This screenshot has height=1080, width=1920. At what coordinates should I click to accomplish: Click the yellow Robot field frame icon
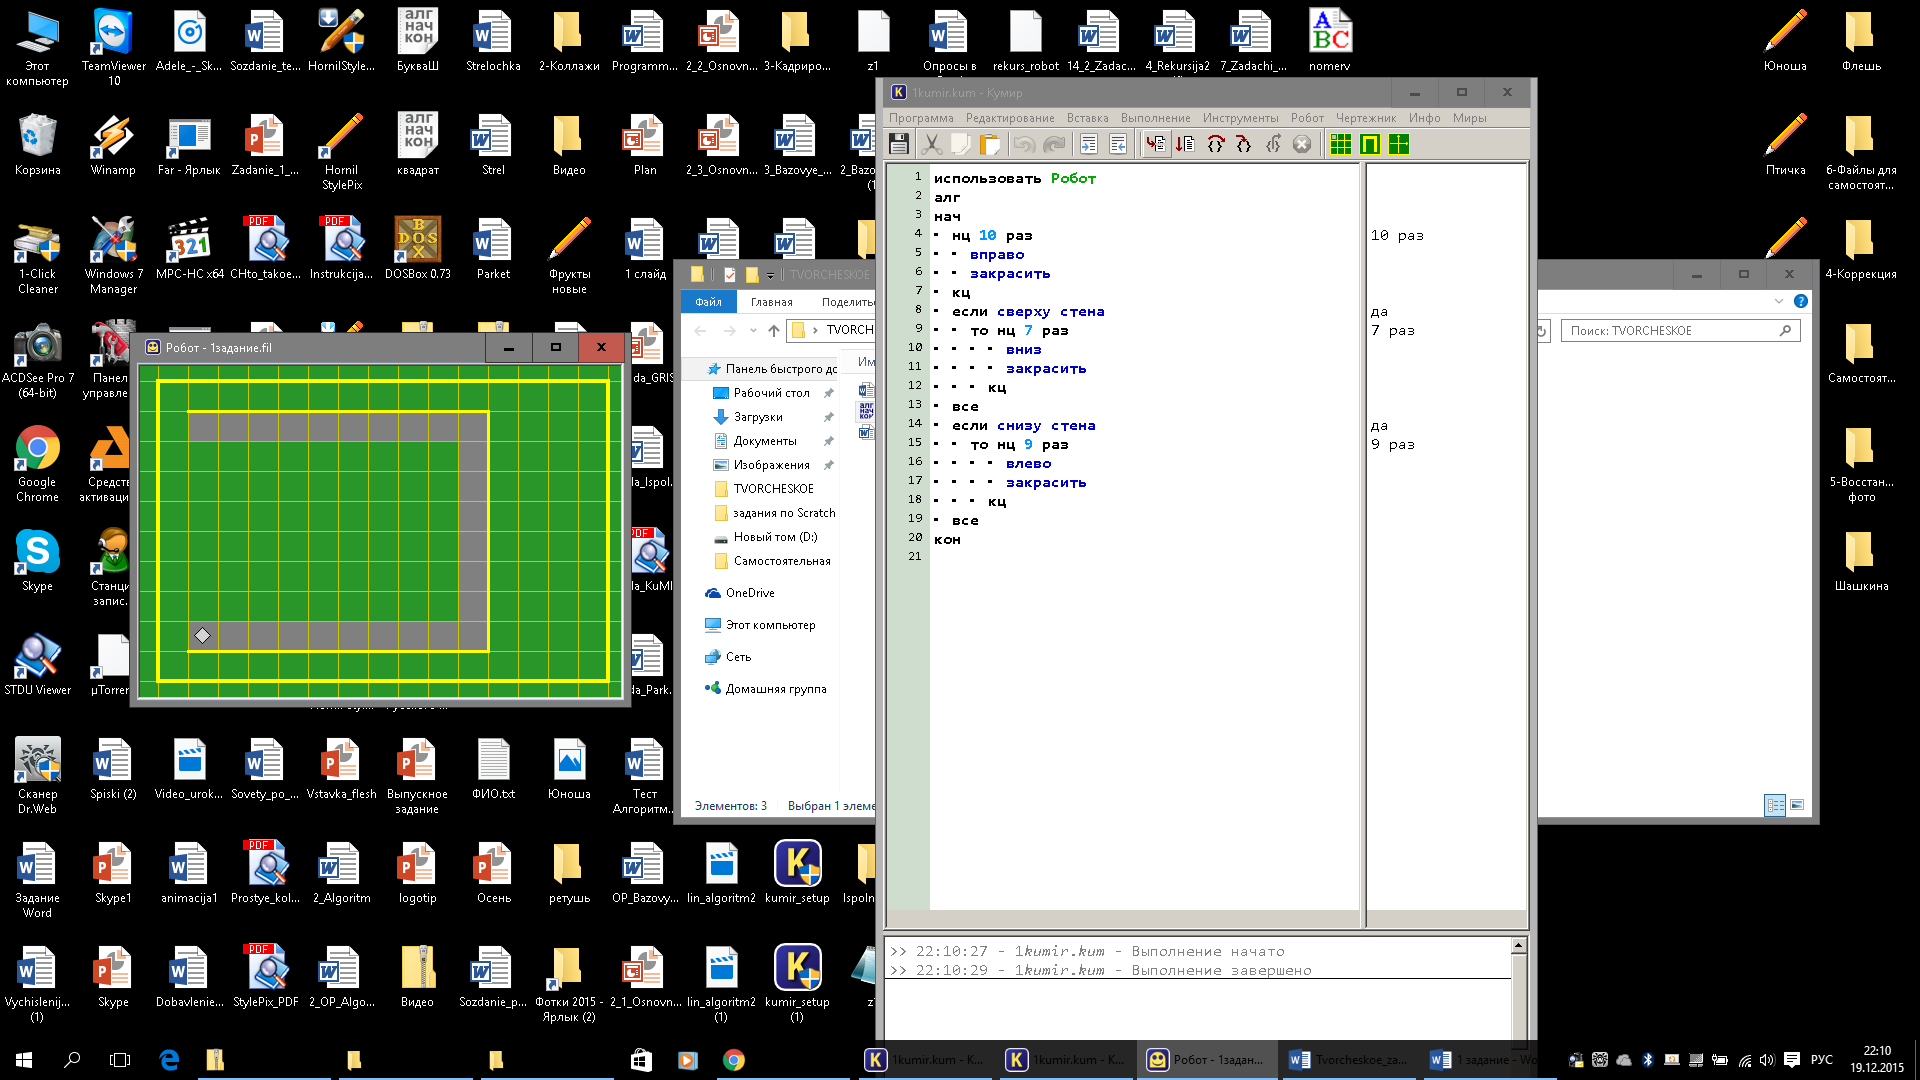pyautogui.click(x=1369, y=144)
